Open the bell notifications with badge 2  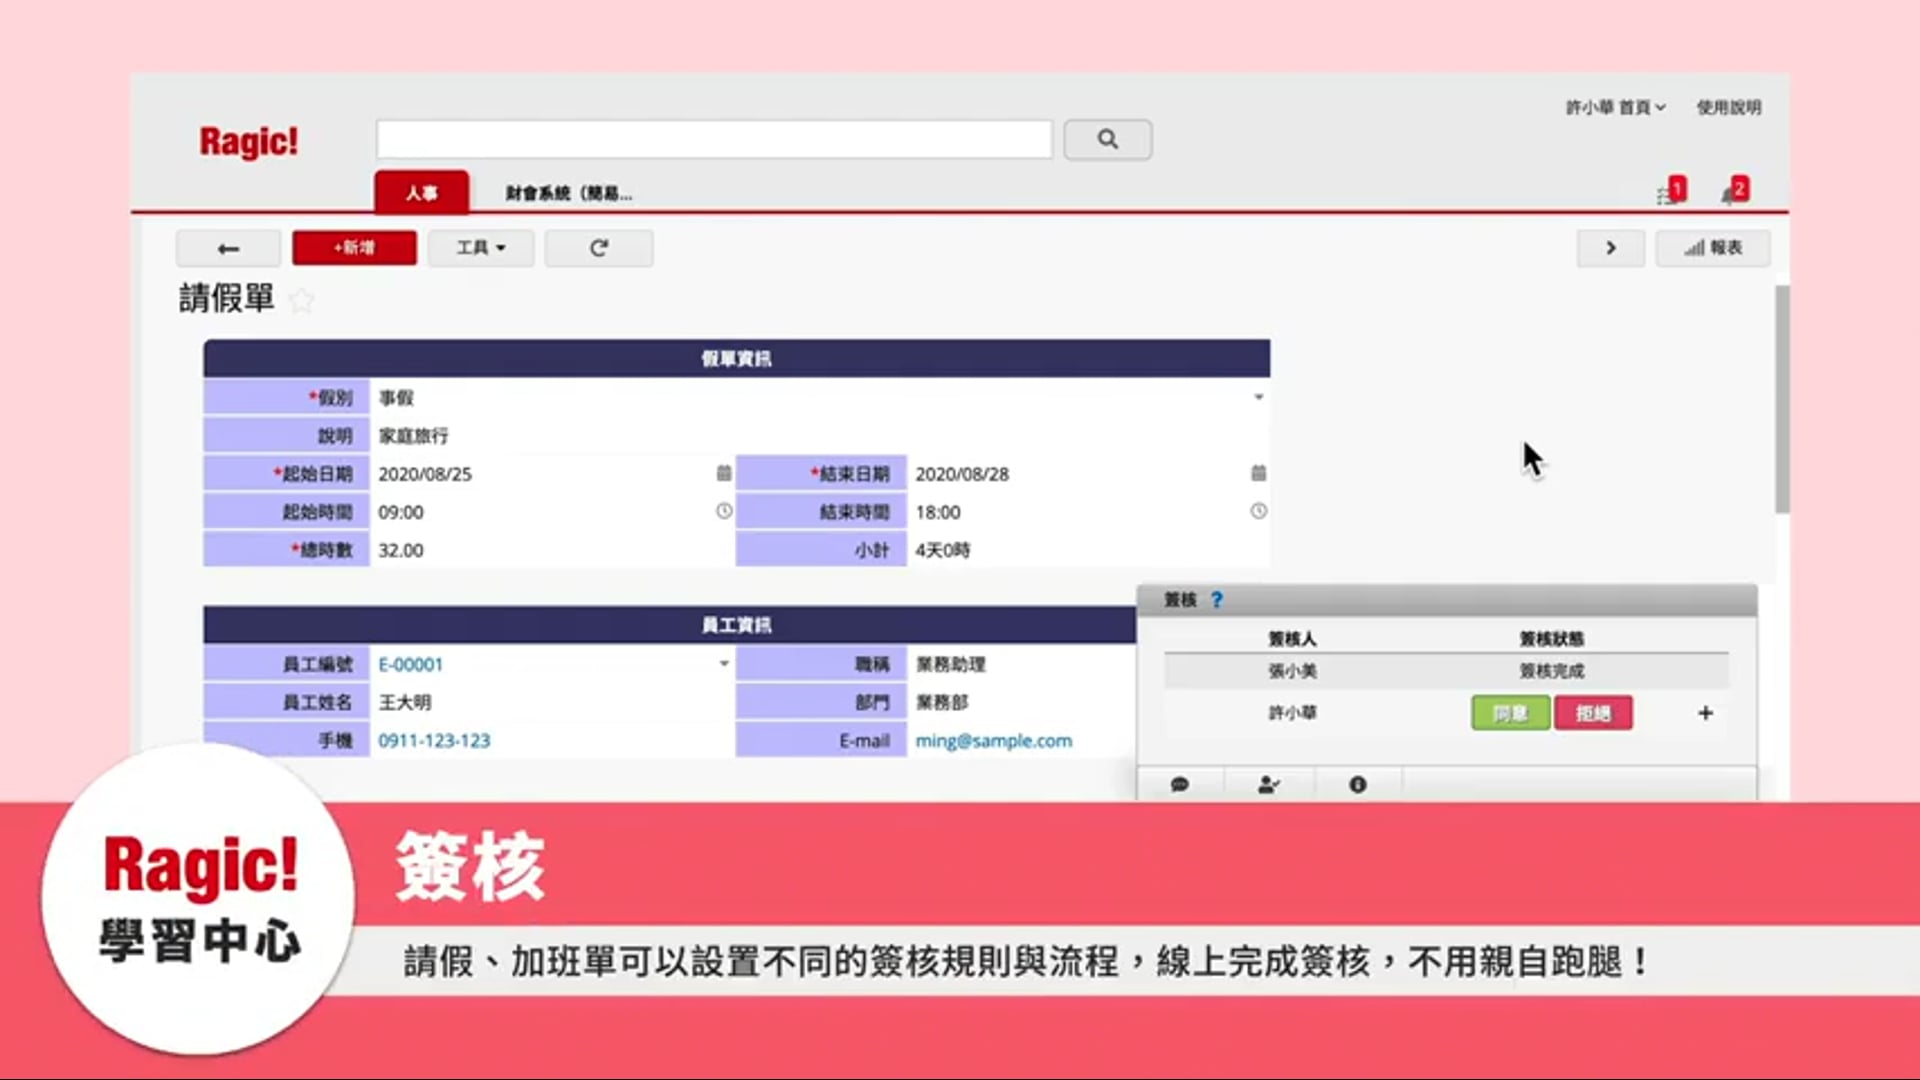coord(1735,191)
